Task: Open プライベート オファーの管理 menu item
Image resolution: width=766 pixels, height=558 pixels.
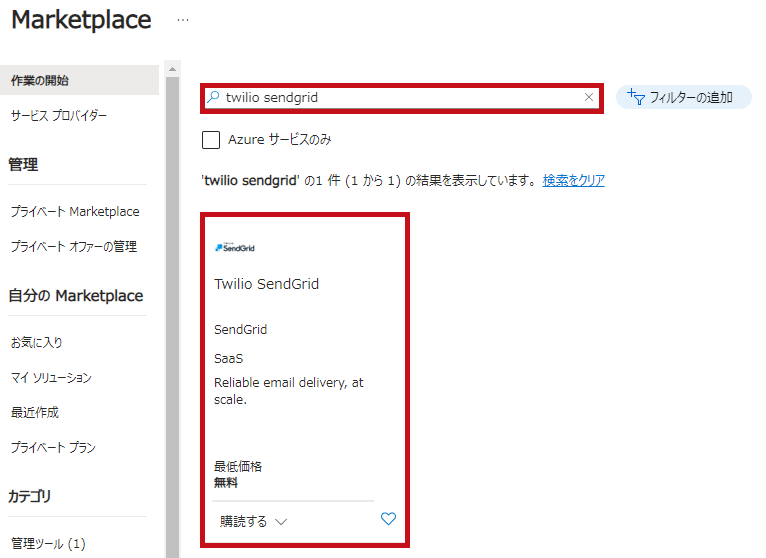Action: point(74,246)
